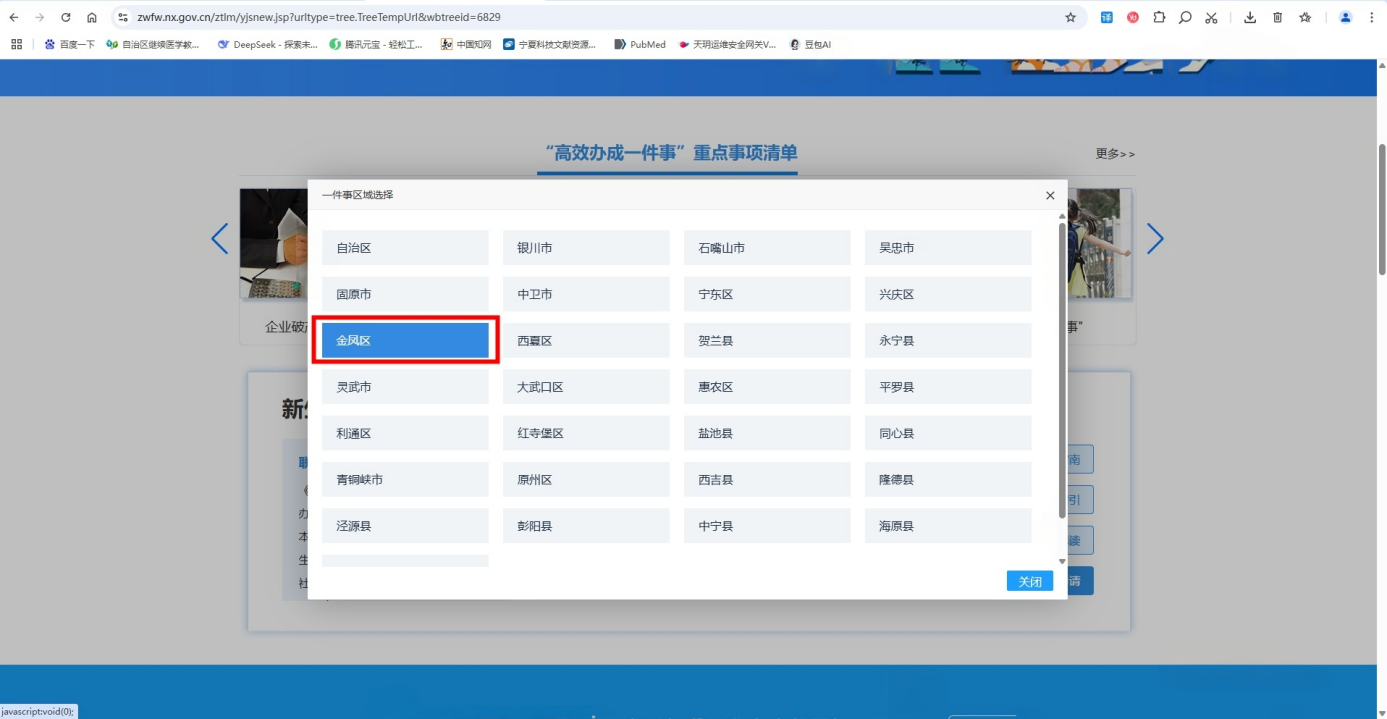Open the 中国知网 bookmark
1387x719 pixels.
(466, 44)
